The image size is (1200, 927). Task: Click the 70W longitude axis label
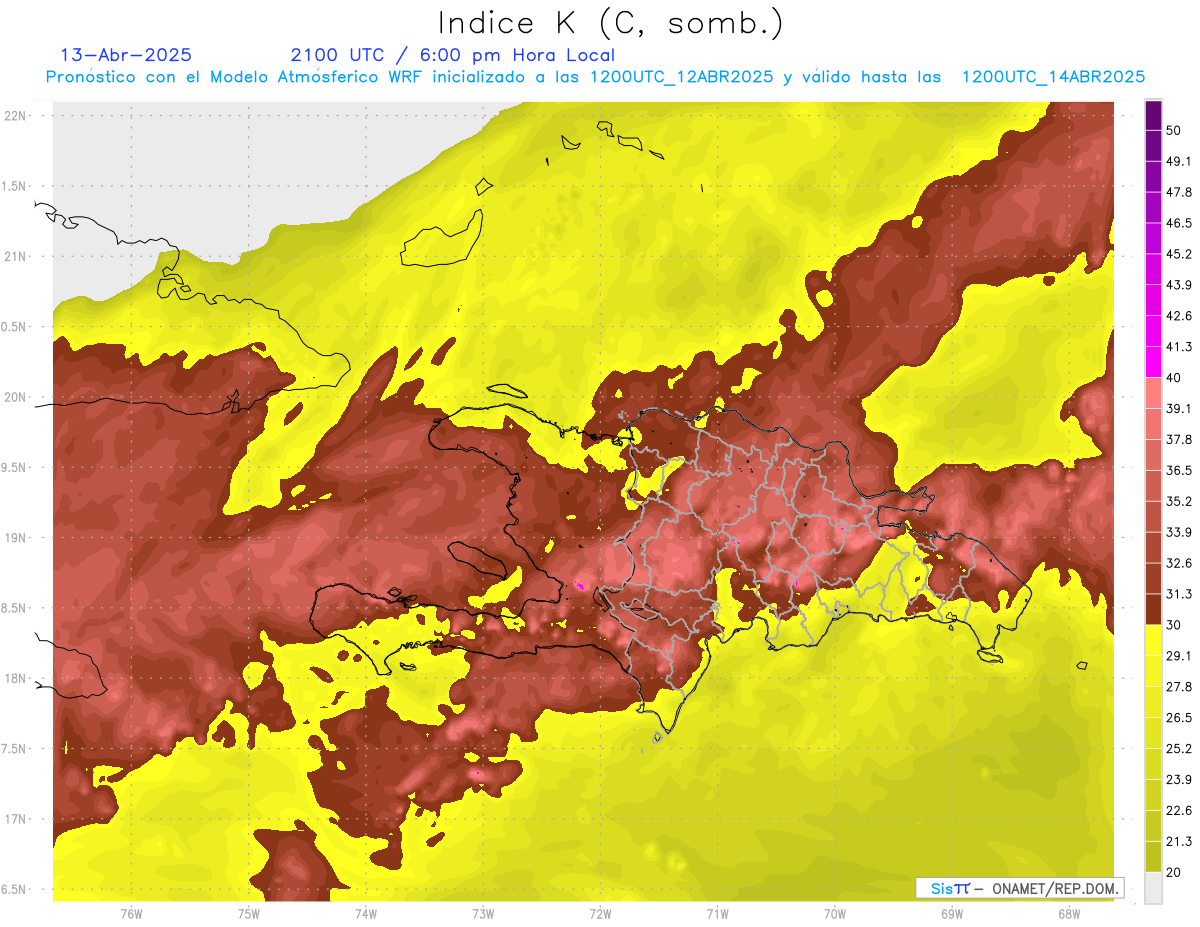pyautogui.click(x=834, y=913)
